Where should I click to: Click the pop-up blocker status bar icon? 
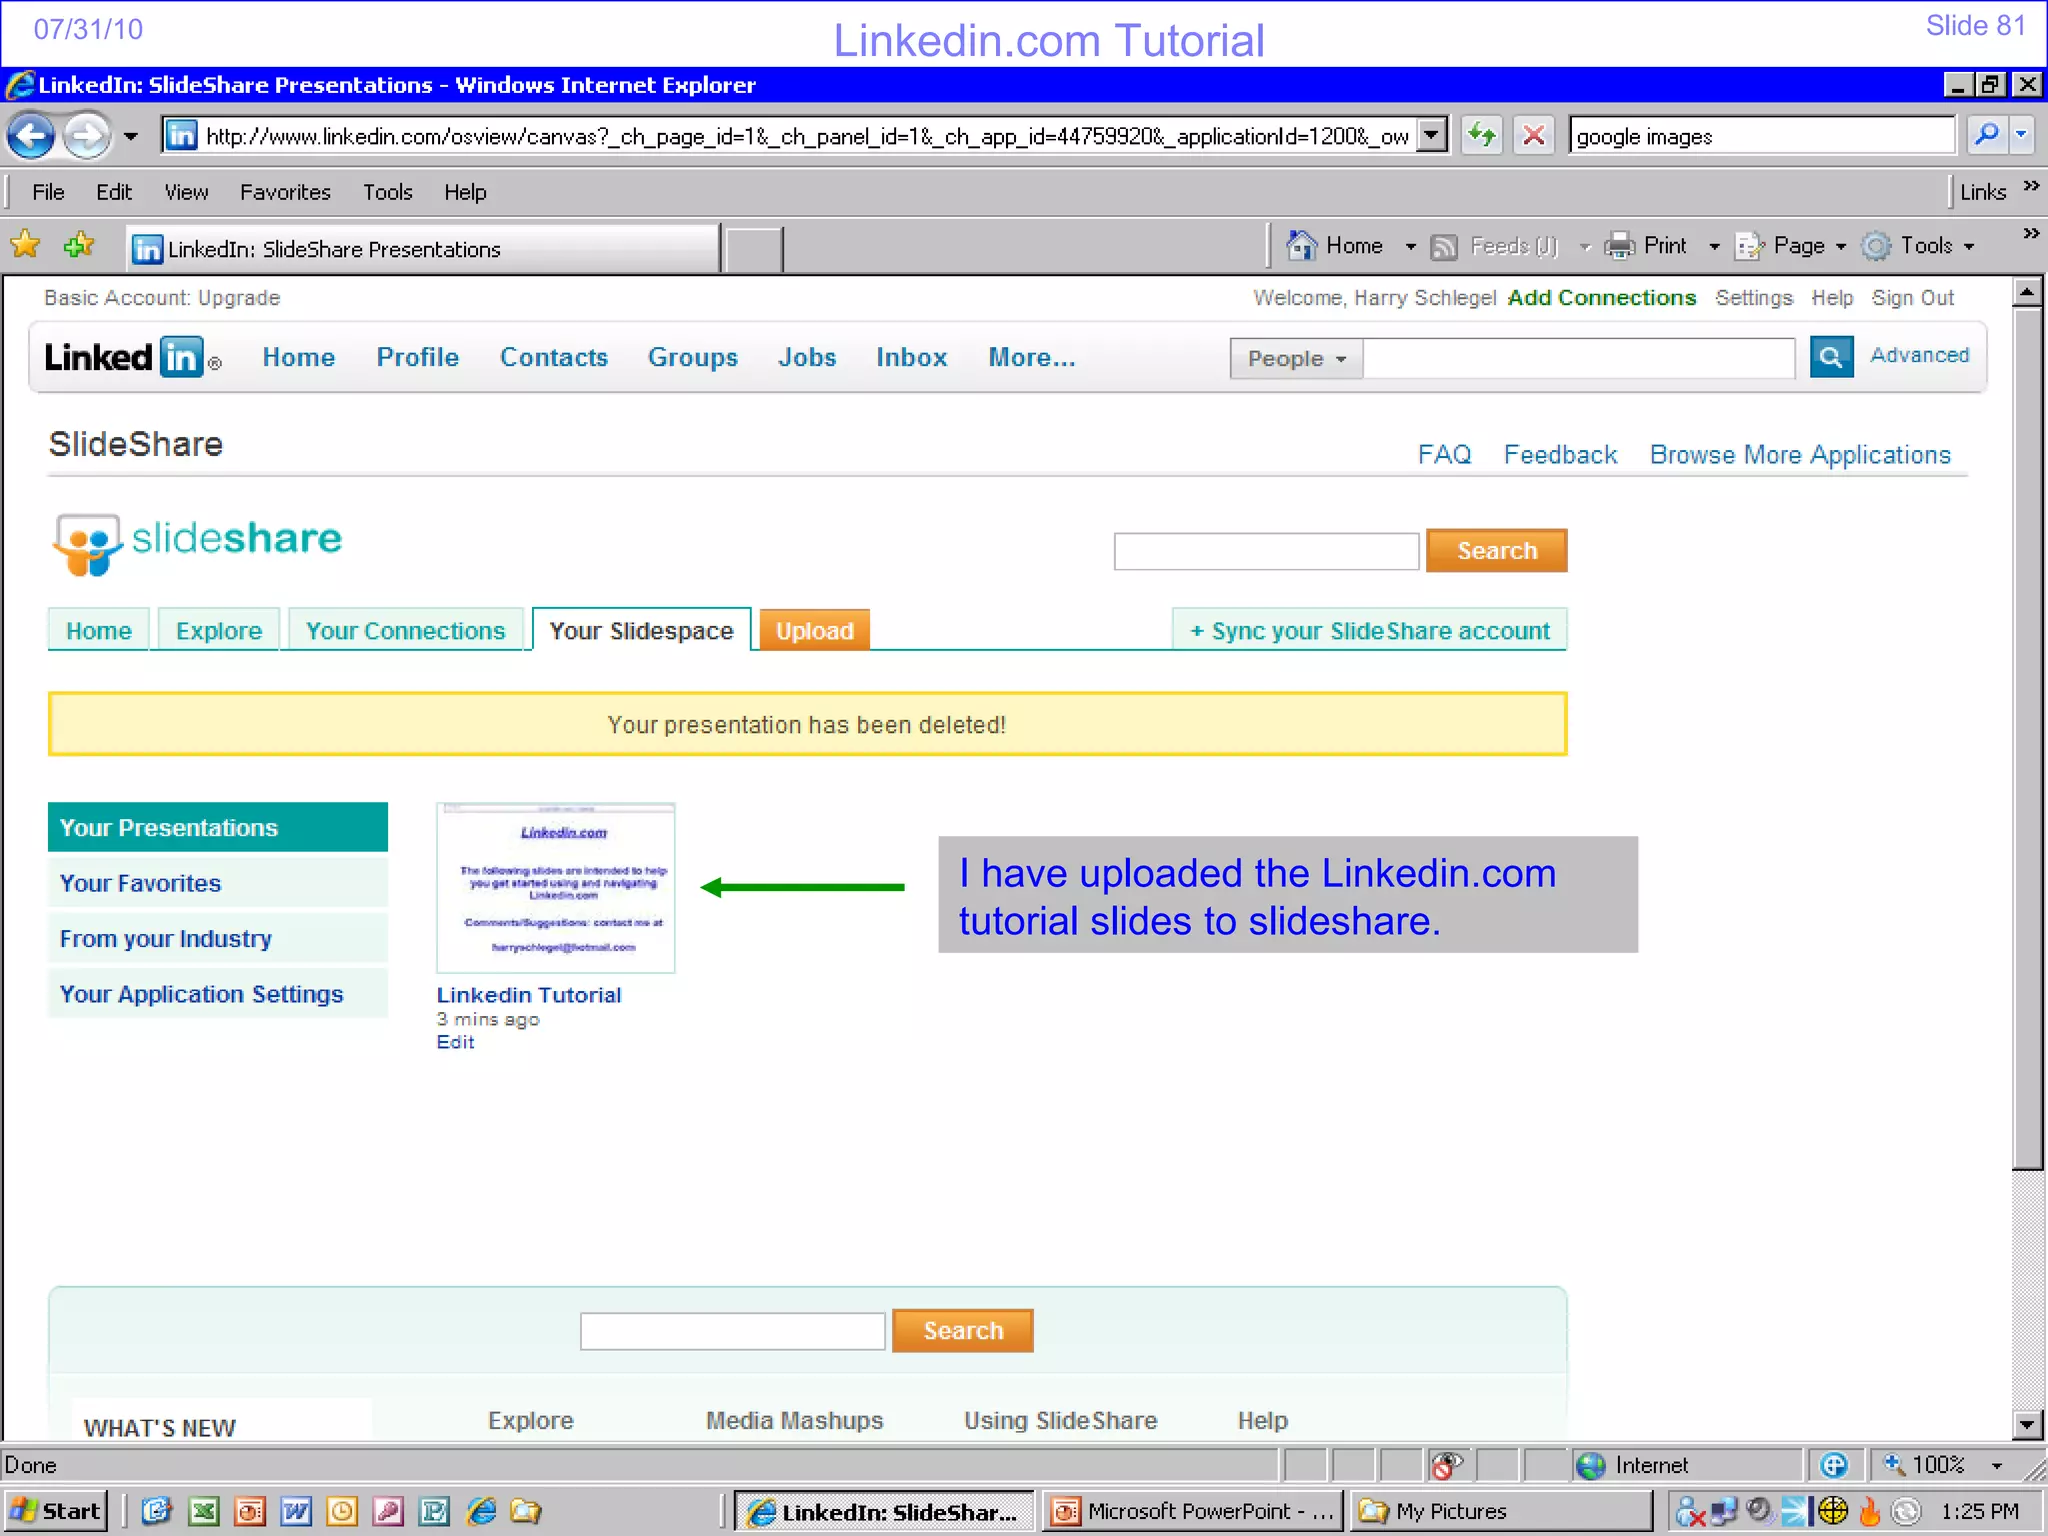(x=1446, y=1466)
